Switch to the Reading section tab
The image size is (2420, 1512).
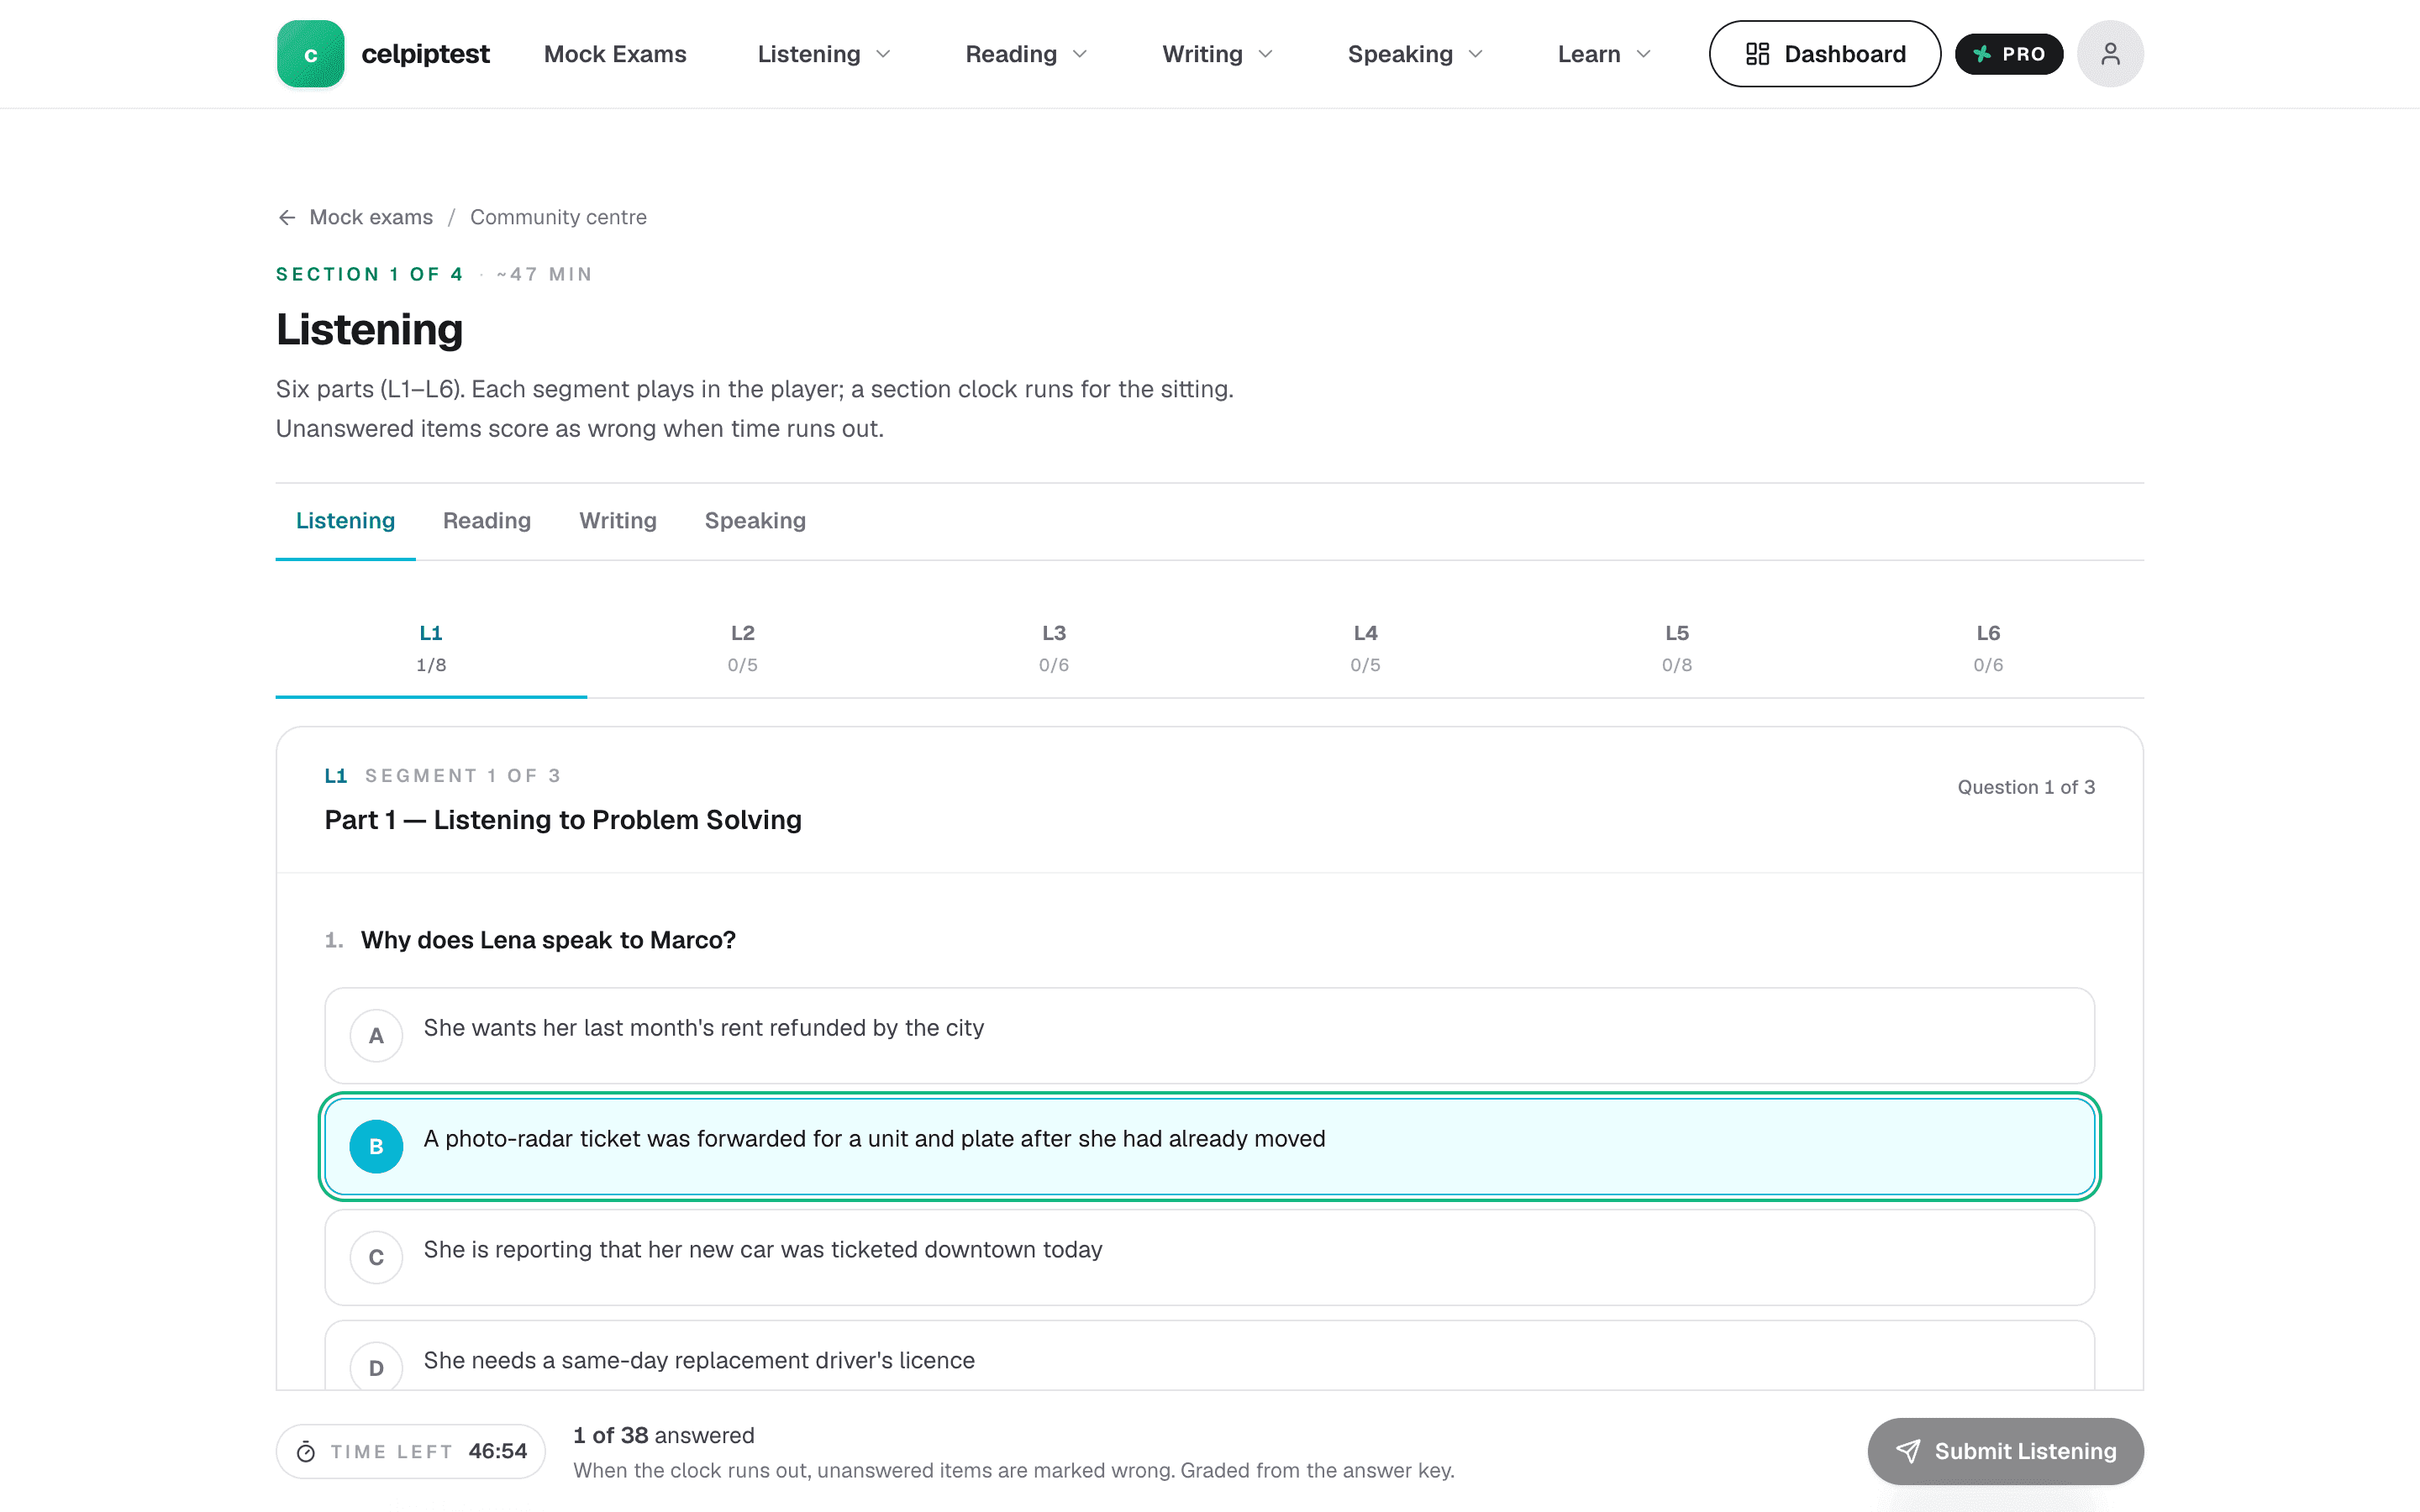487,521
